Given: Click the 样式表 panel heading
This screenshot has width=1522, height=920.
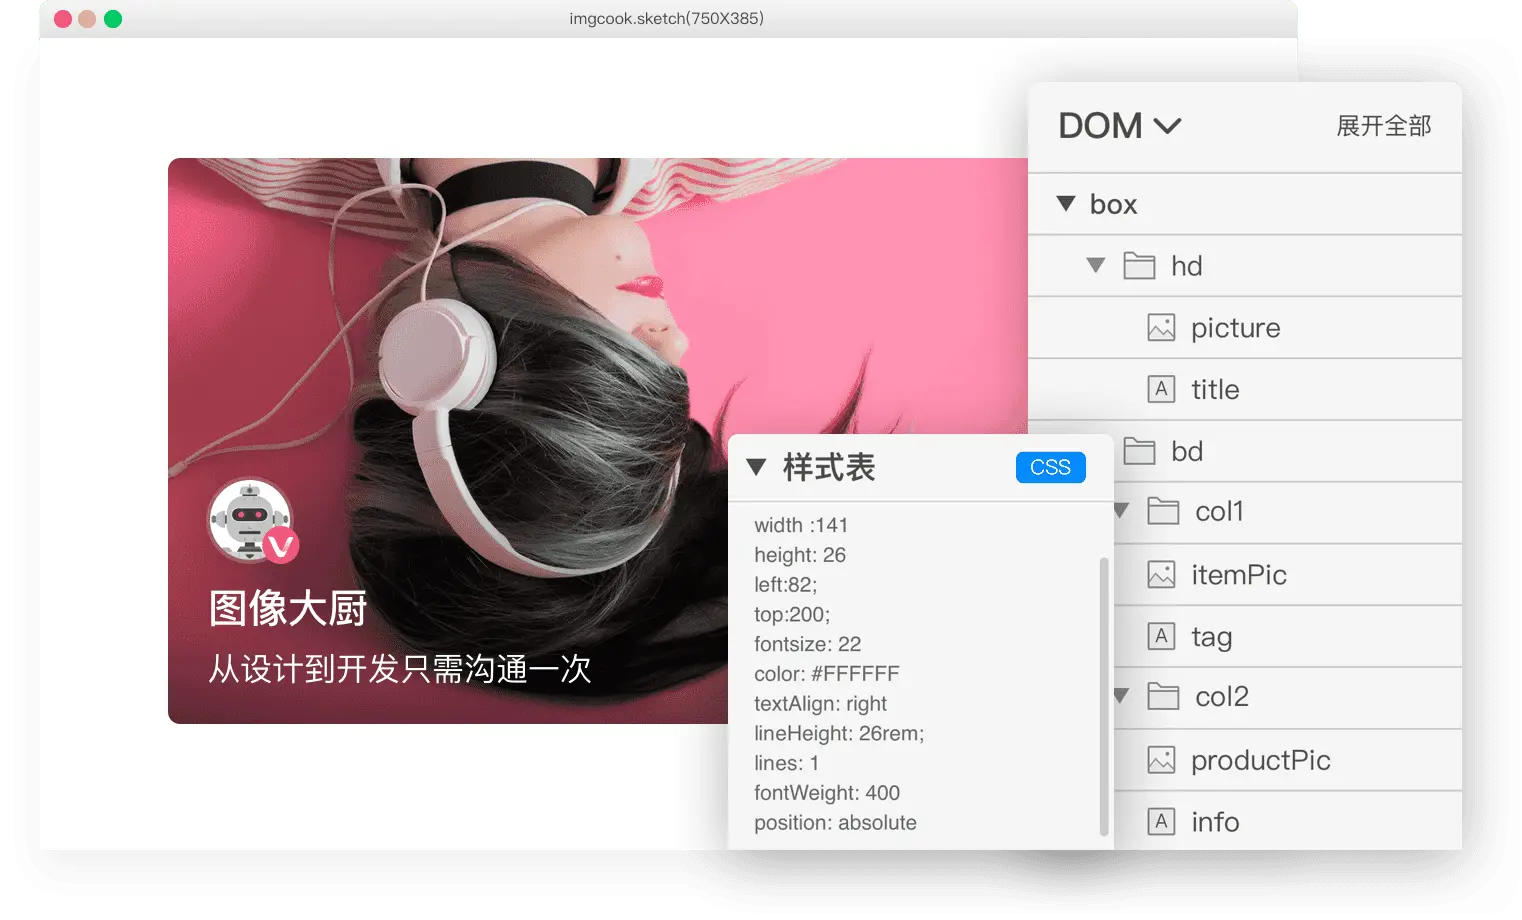Looking at the screenshot, I should point(829,468).
